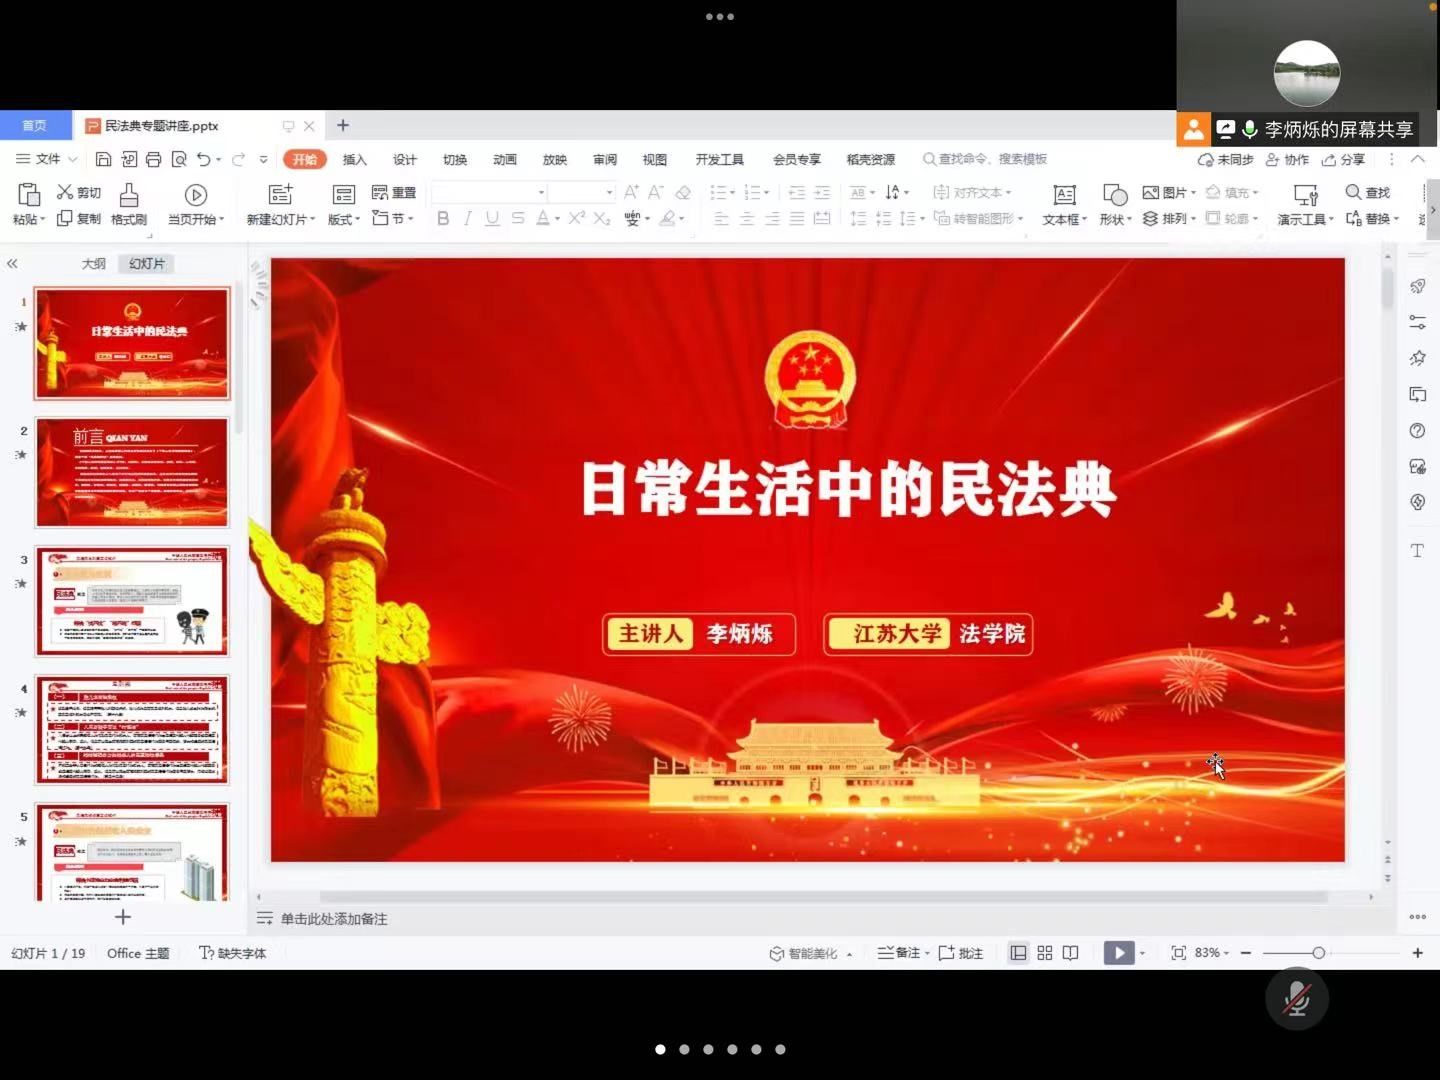Toggle Italic formatting
This screenshot has width=1440, height=1080.
click(467, 218)
